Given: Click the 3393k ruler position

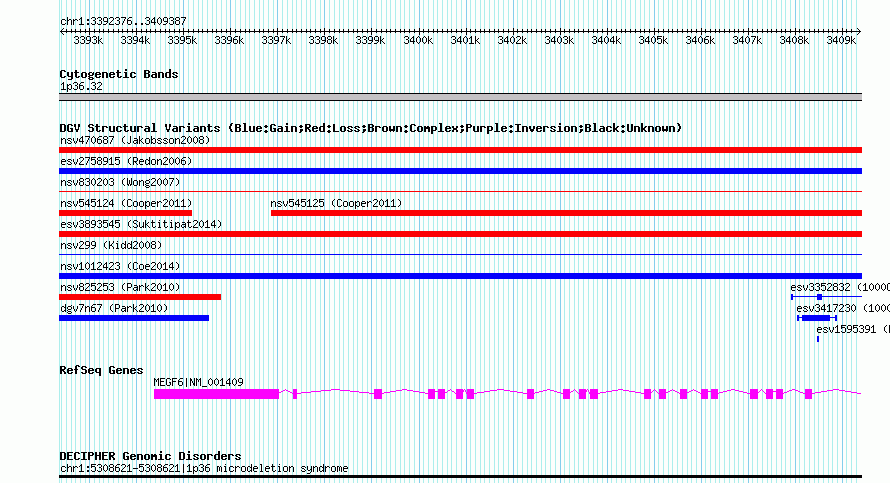Looking at the screenshot, I should [x=88, y=40].
